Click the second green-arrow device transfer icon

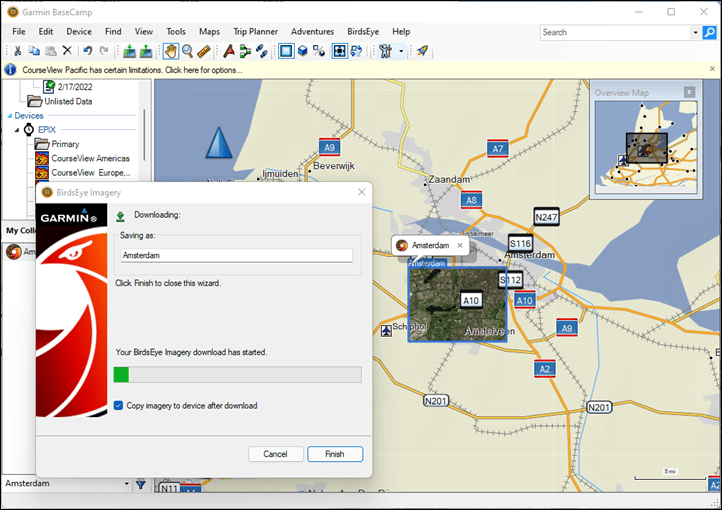click(x=146, y=51)
